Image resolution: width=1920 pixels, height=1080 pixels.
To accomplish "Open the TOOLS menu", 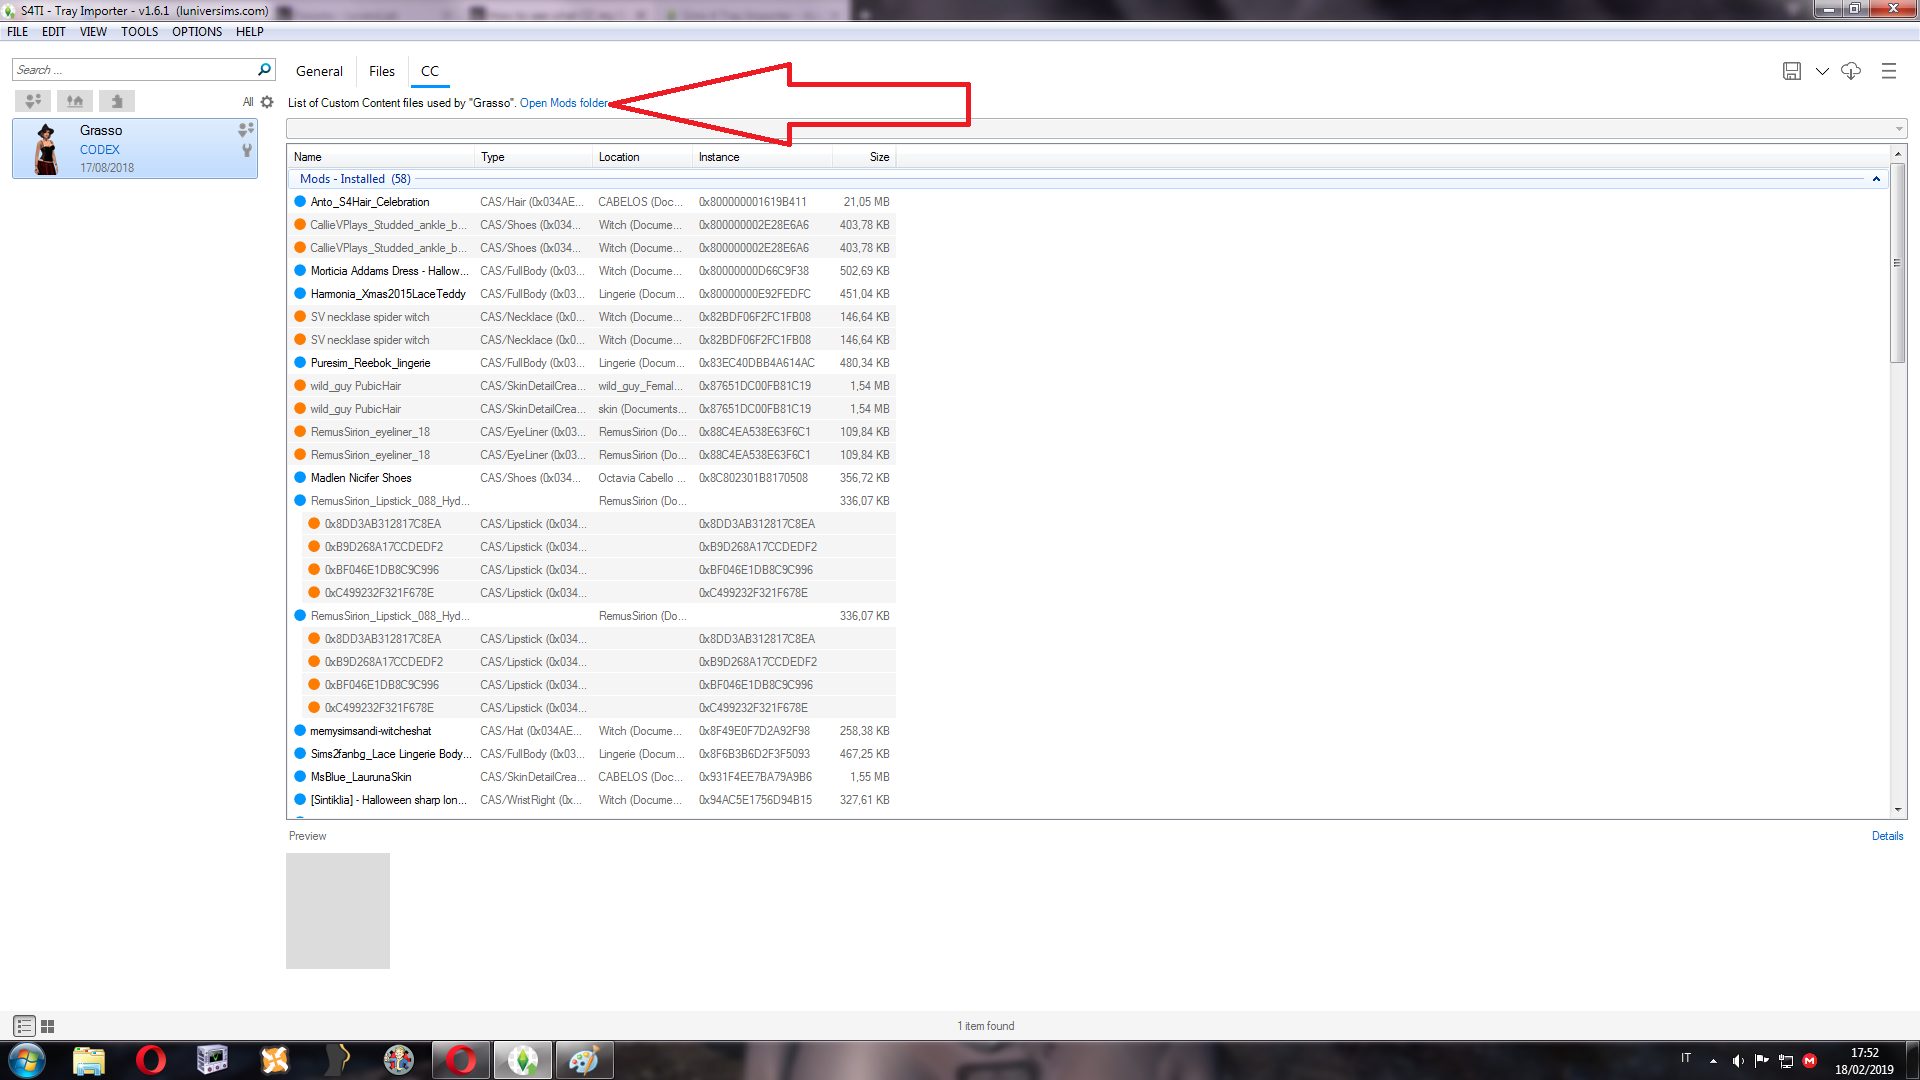I will pos(139,31).
